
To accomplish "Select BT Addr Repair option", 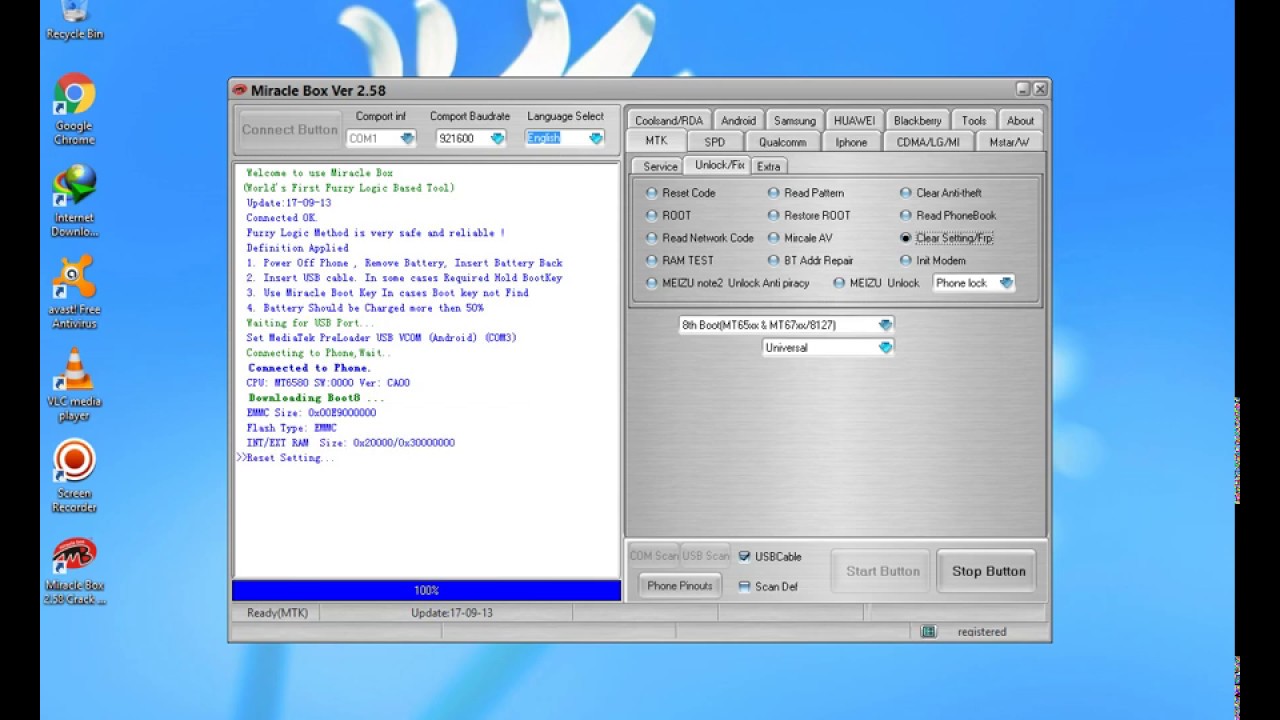I will 811,260.
